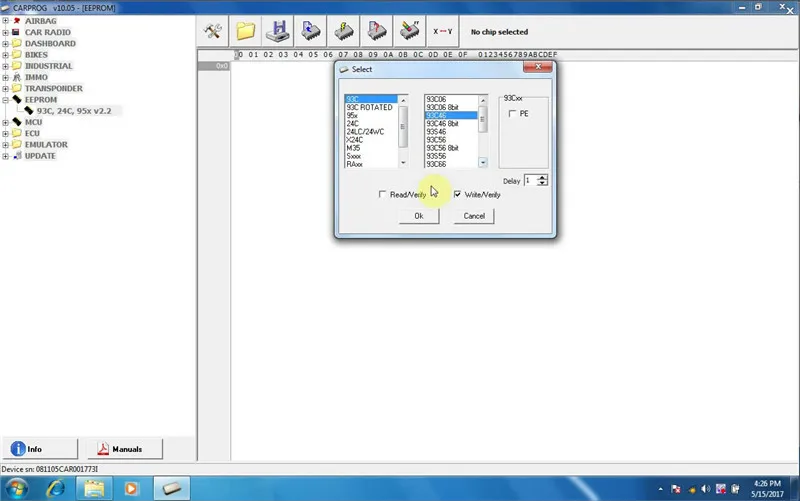The image size is (800, 501).
Task: Select 95x in the family list
Action: (352, 115)
